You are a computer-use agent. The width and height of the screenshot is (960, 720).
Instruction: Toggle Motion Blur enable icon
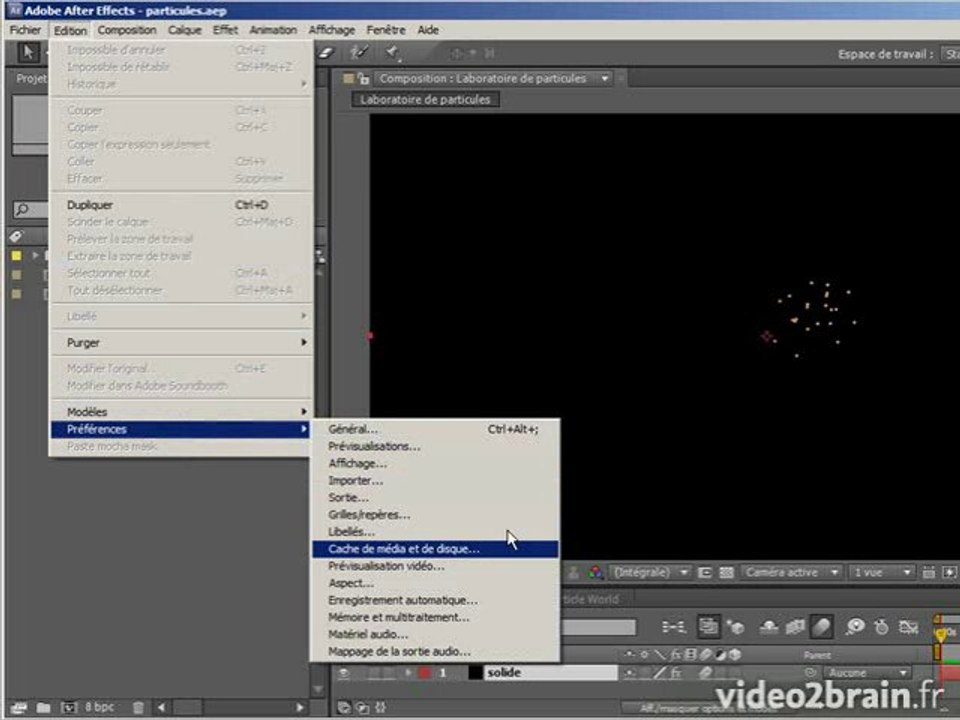click(x=821, y=626)
